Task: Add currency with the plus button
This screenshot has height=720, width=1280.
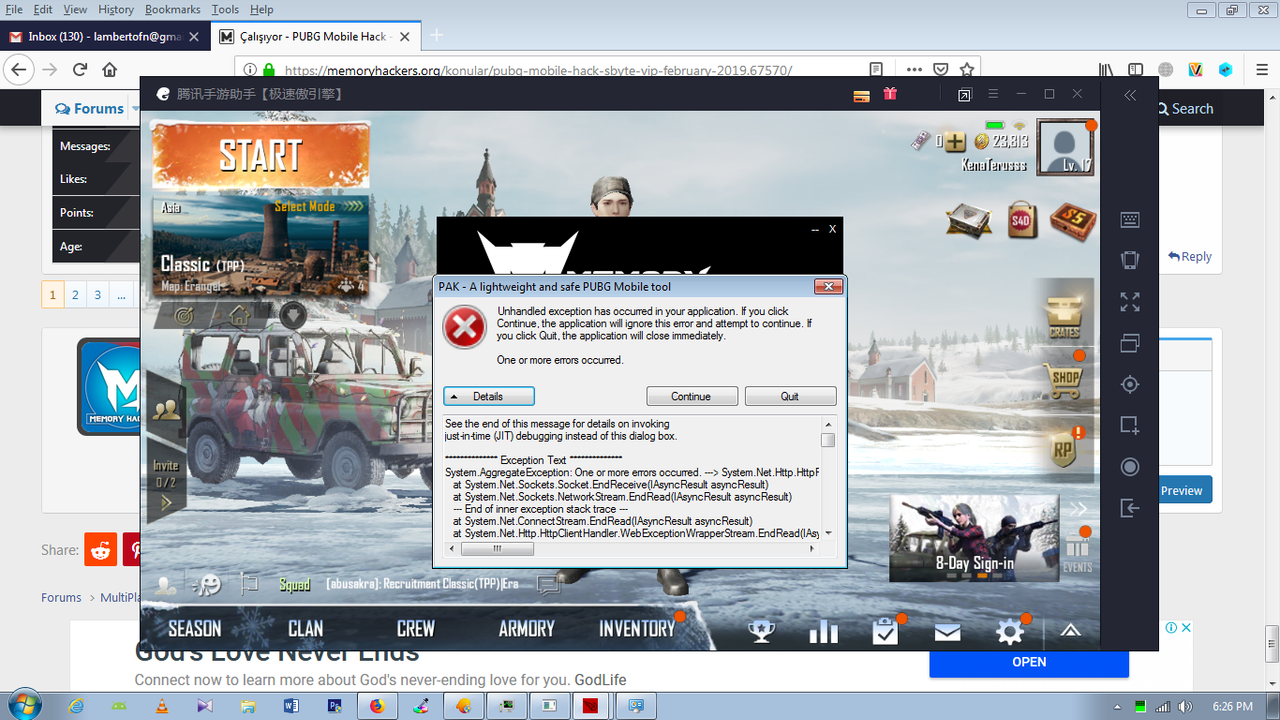Action: pos(955,142)
